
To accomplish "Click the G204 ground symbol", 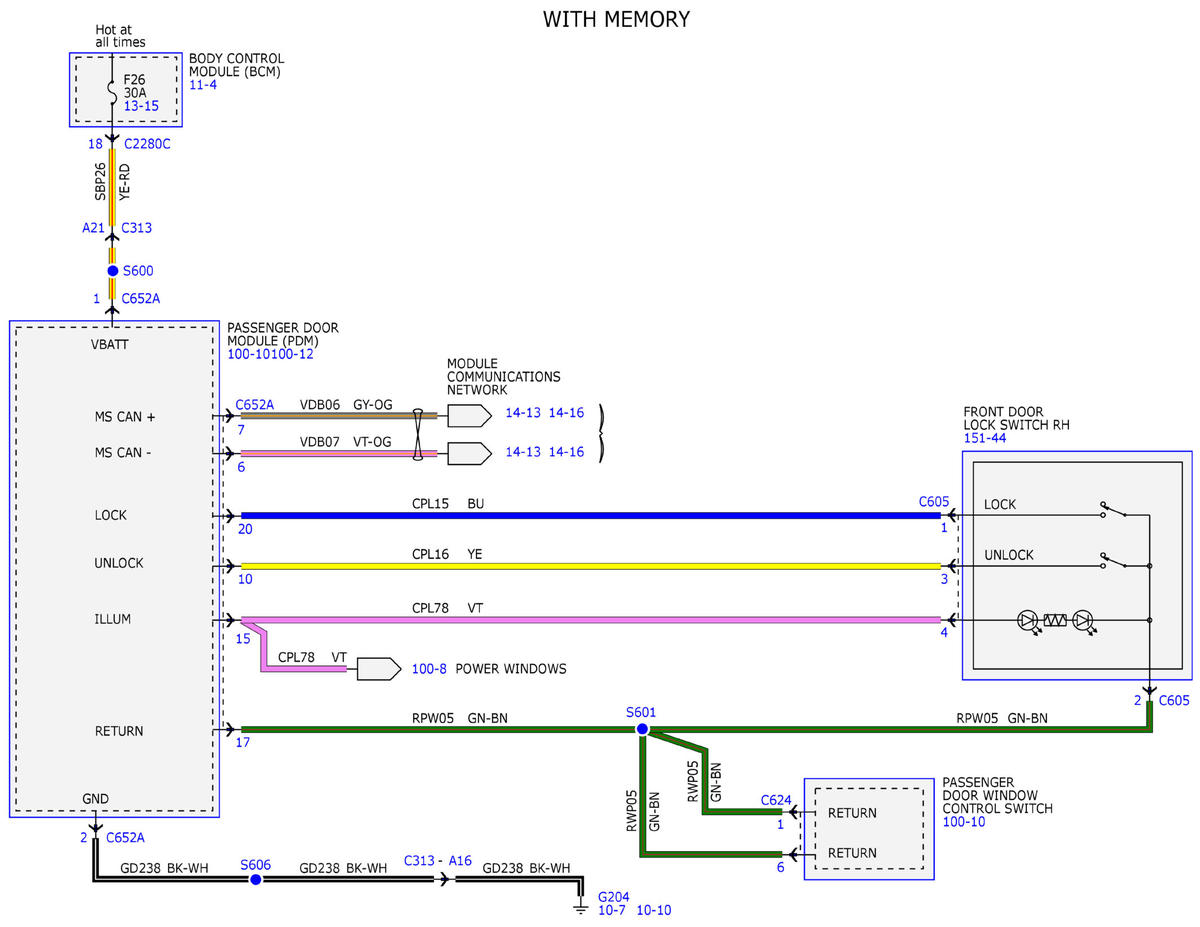I will click(581, 909).
